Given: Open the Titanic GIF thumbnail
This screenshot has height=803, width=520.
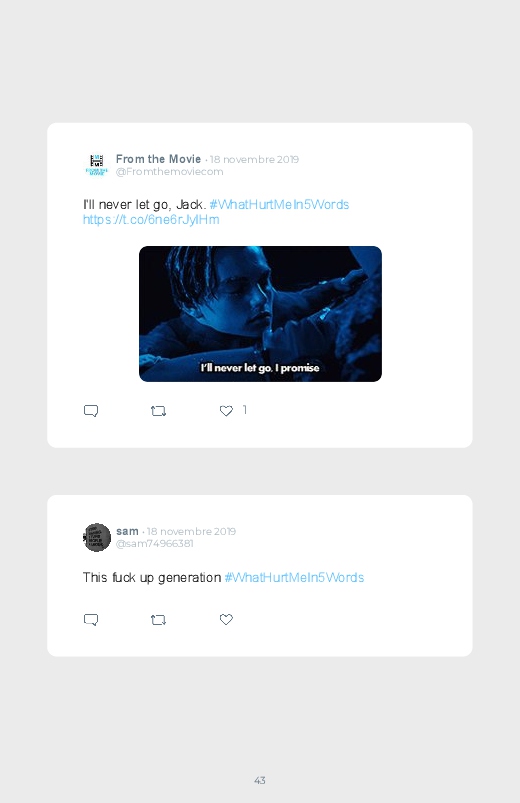Looking at the screenshot, I should point(260,314).
